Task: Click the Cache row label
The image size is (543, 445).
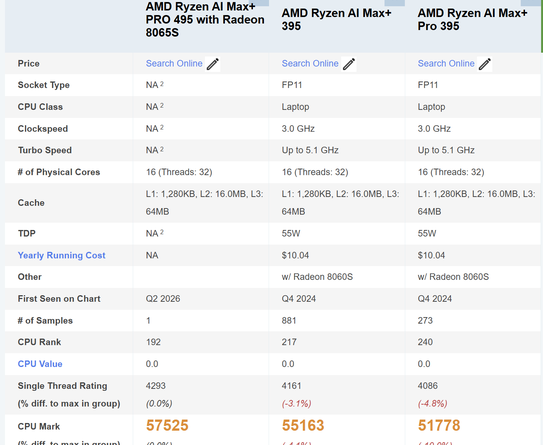Action: click(31, 203)
